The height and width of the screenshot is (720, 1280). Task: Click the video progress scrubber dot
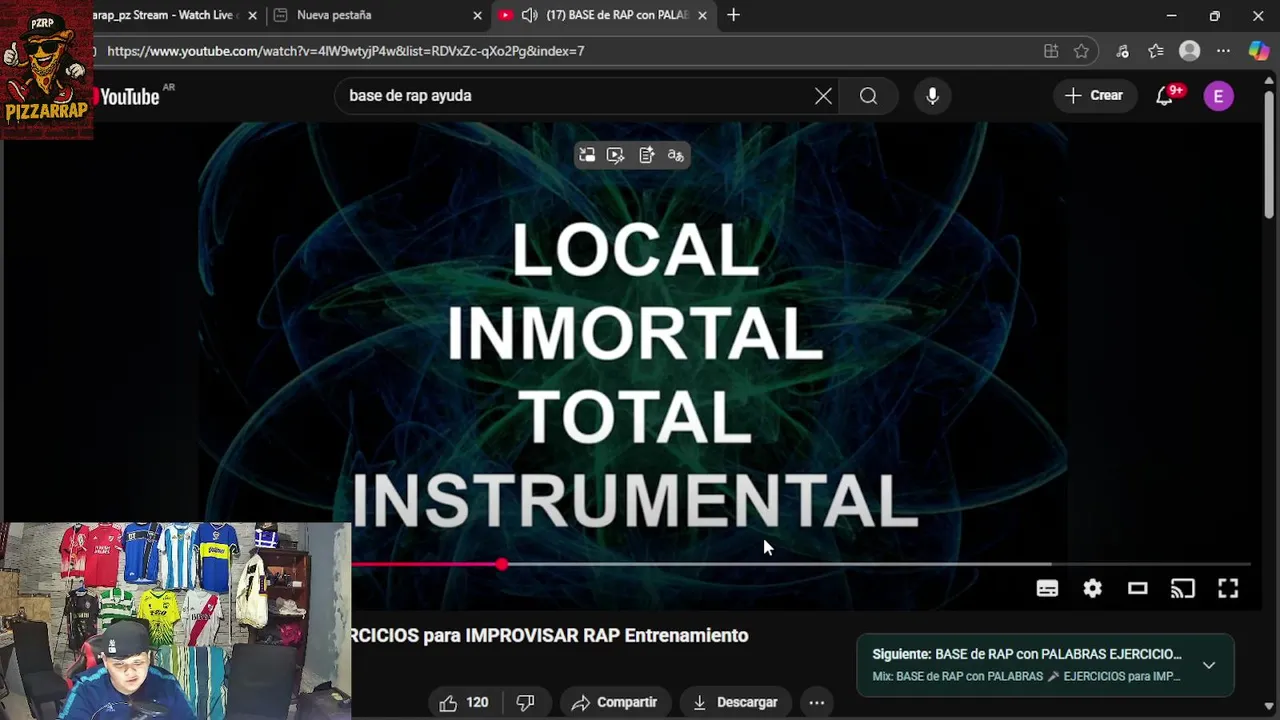click(x=501, y=565)
